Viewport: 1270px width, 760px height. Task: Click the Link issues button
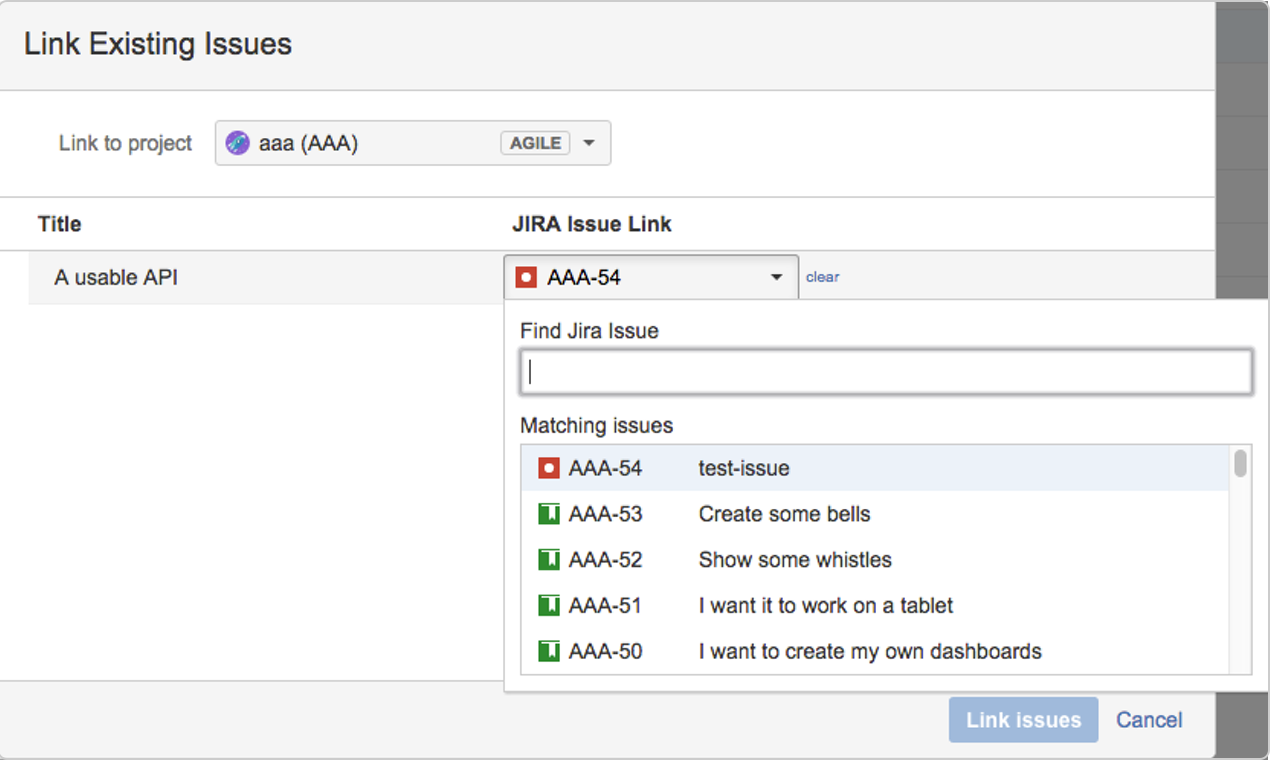tap(1023, 720)
